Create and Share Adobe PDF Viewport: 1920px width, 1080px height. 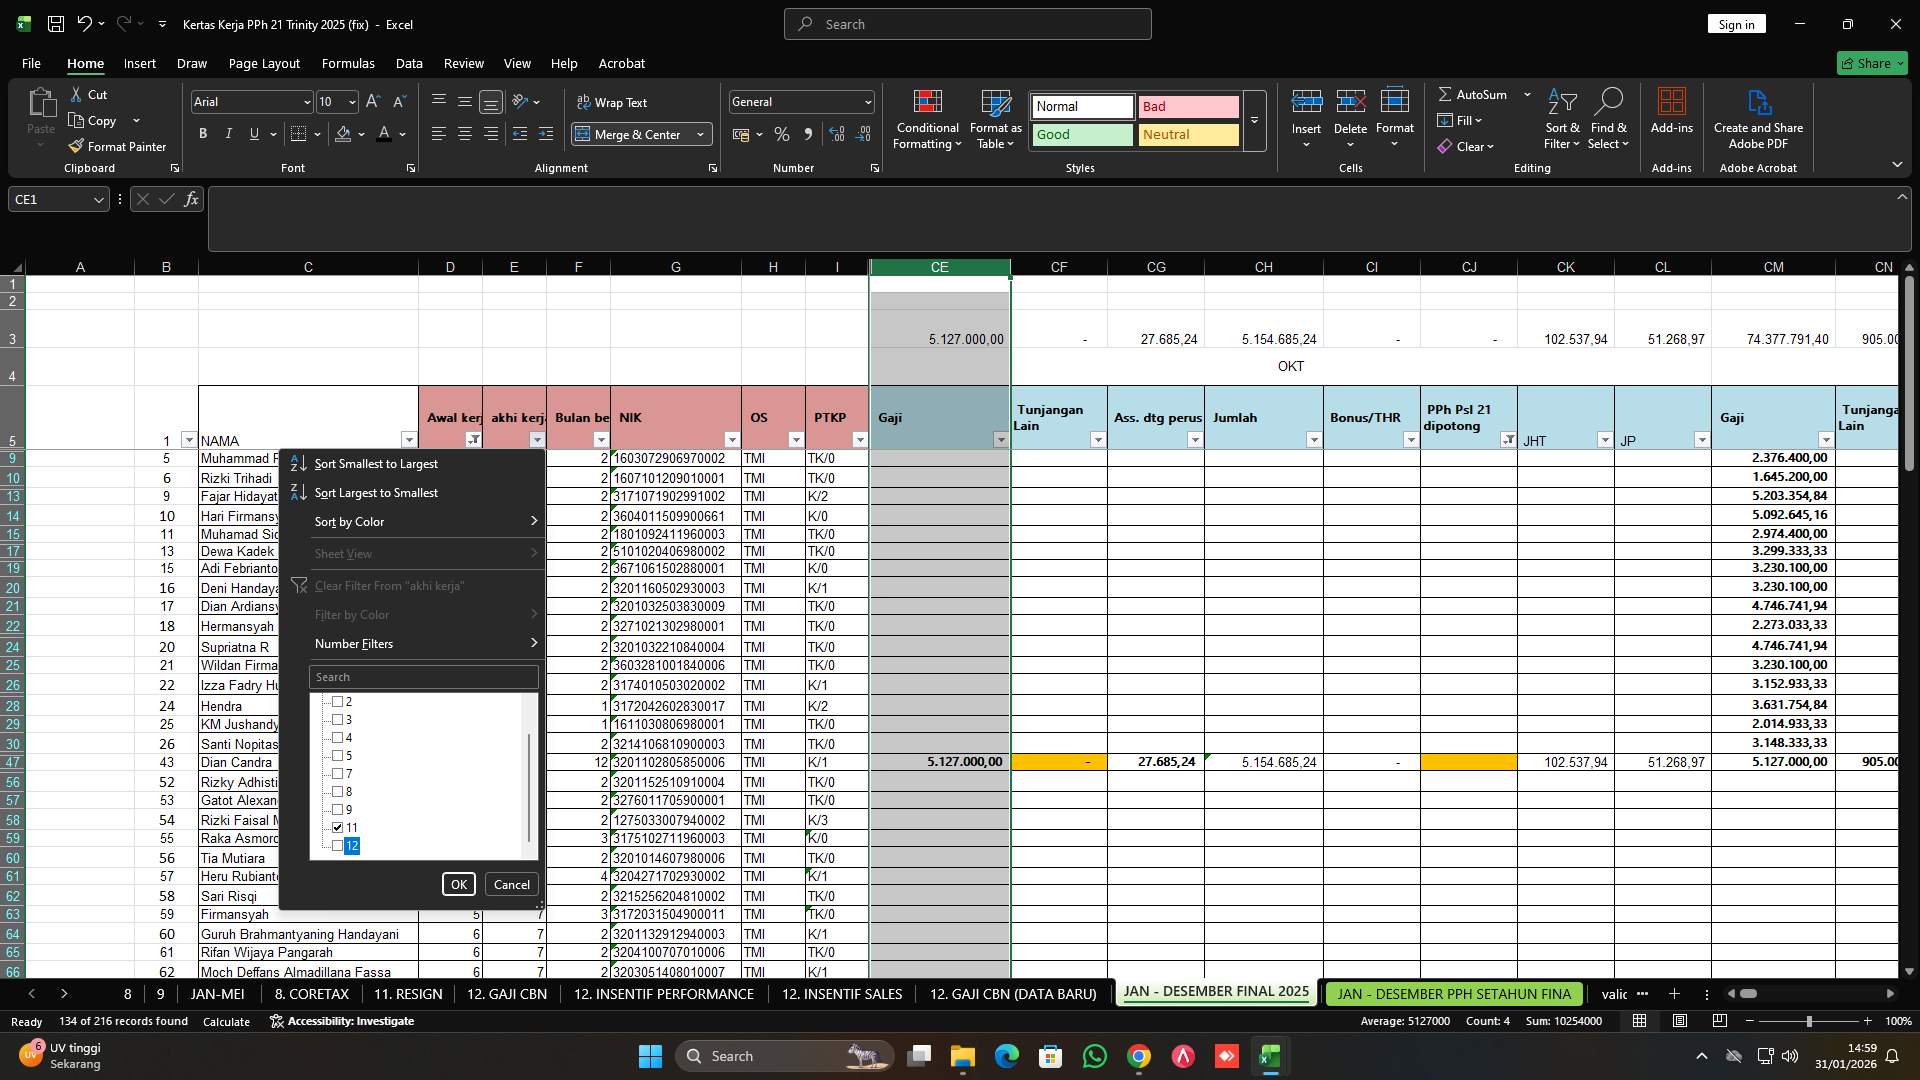[1758, 120]
